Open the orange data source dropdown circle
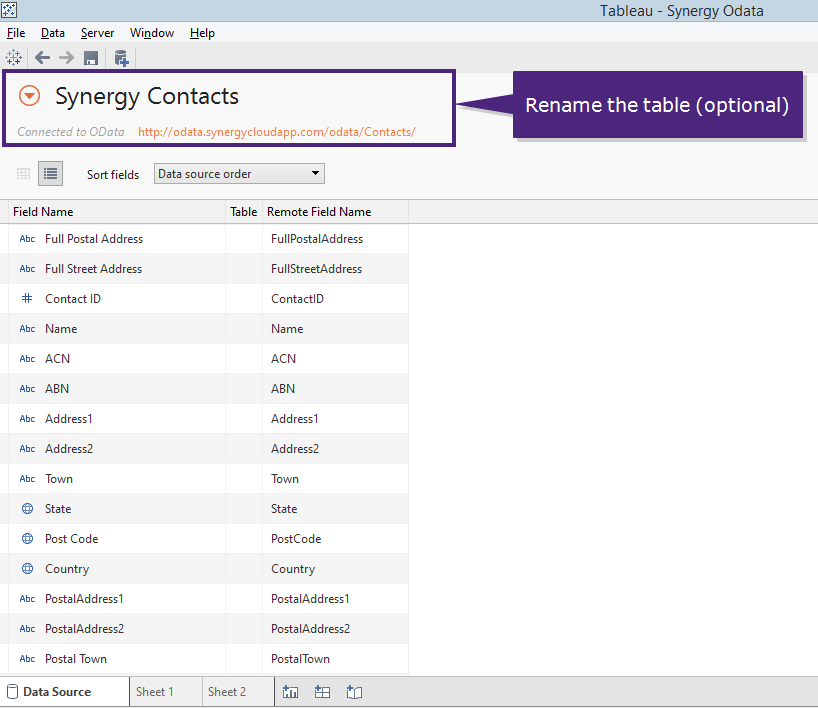Viewport: 818px width, 708px height. point(29,96)
